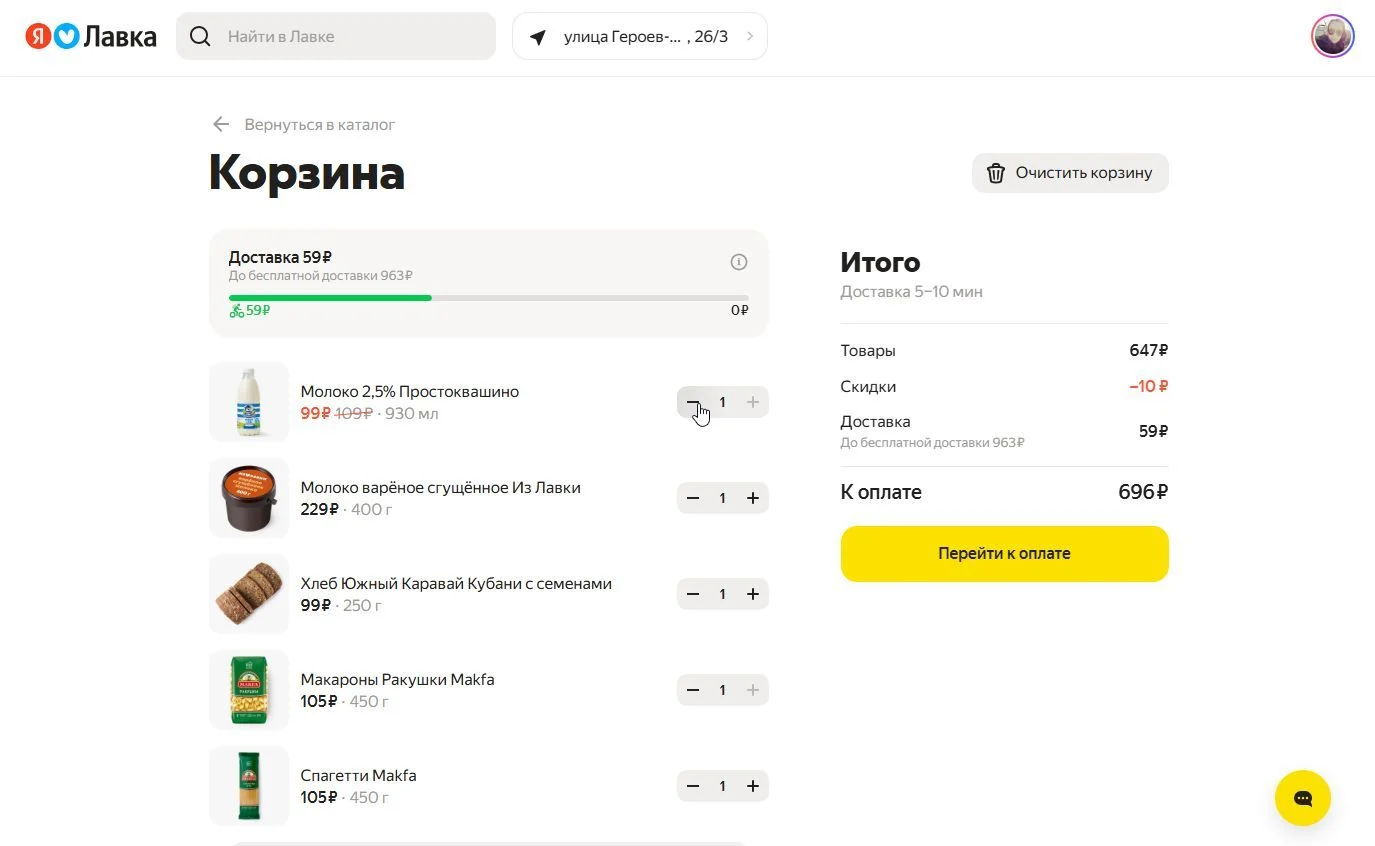Open the sliced bread thumbnail
This screenshot has height=846, width=1375.
249,594
